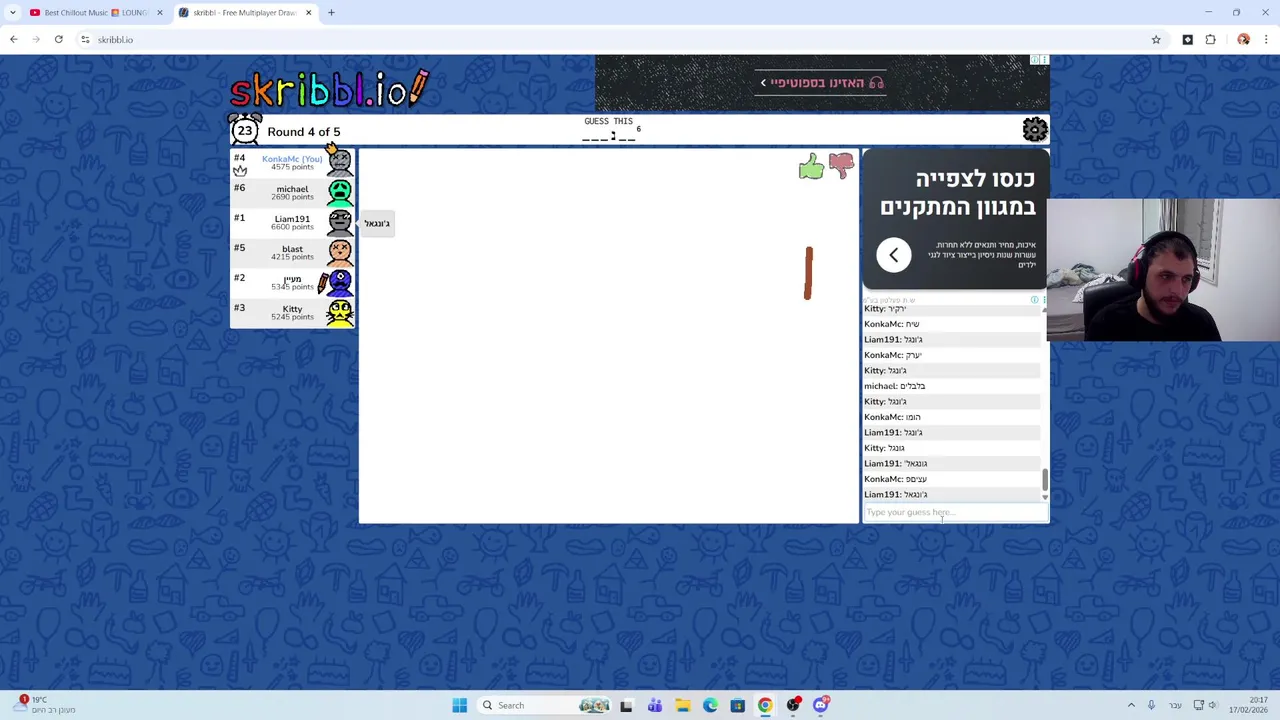Click Kitty's yellow avatar

tap(340, 312)
